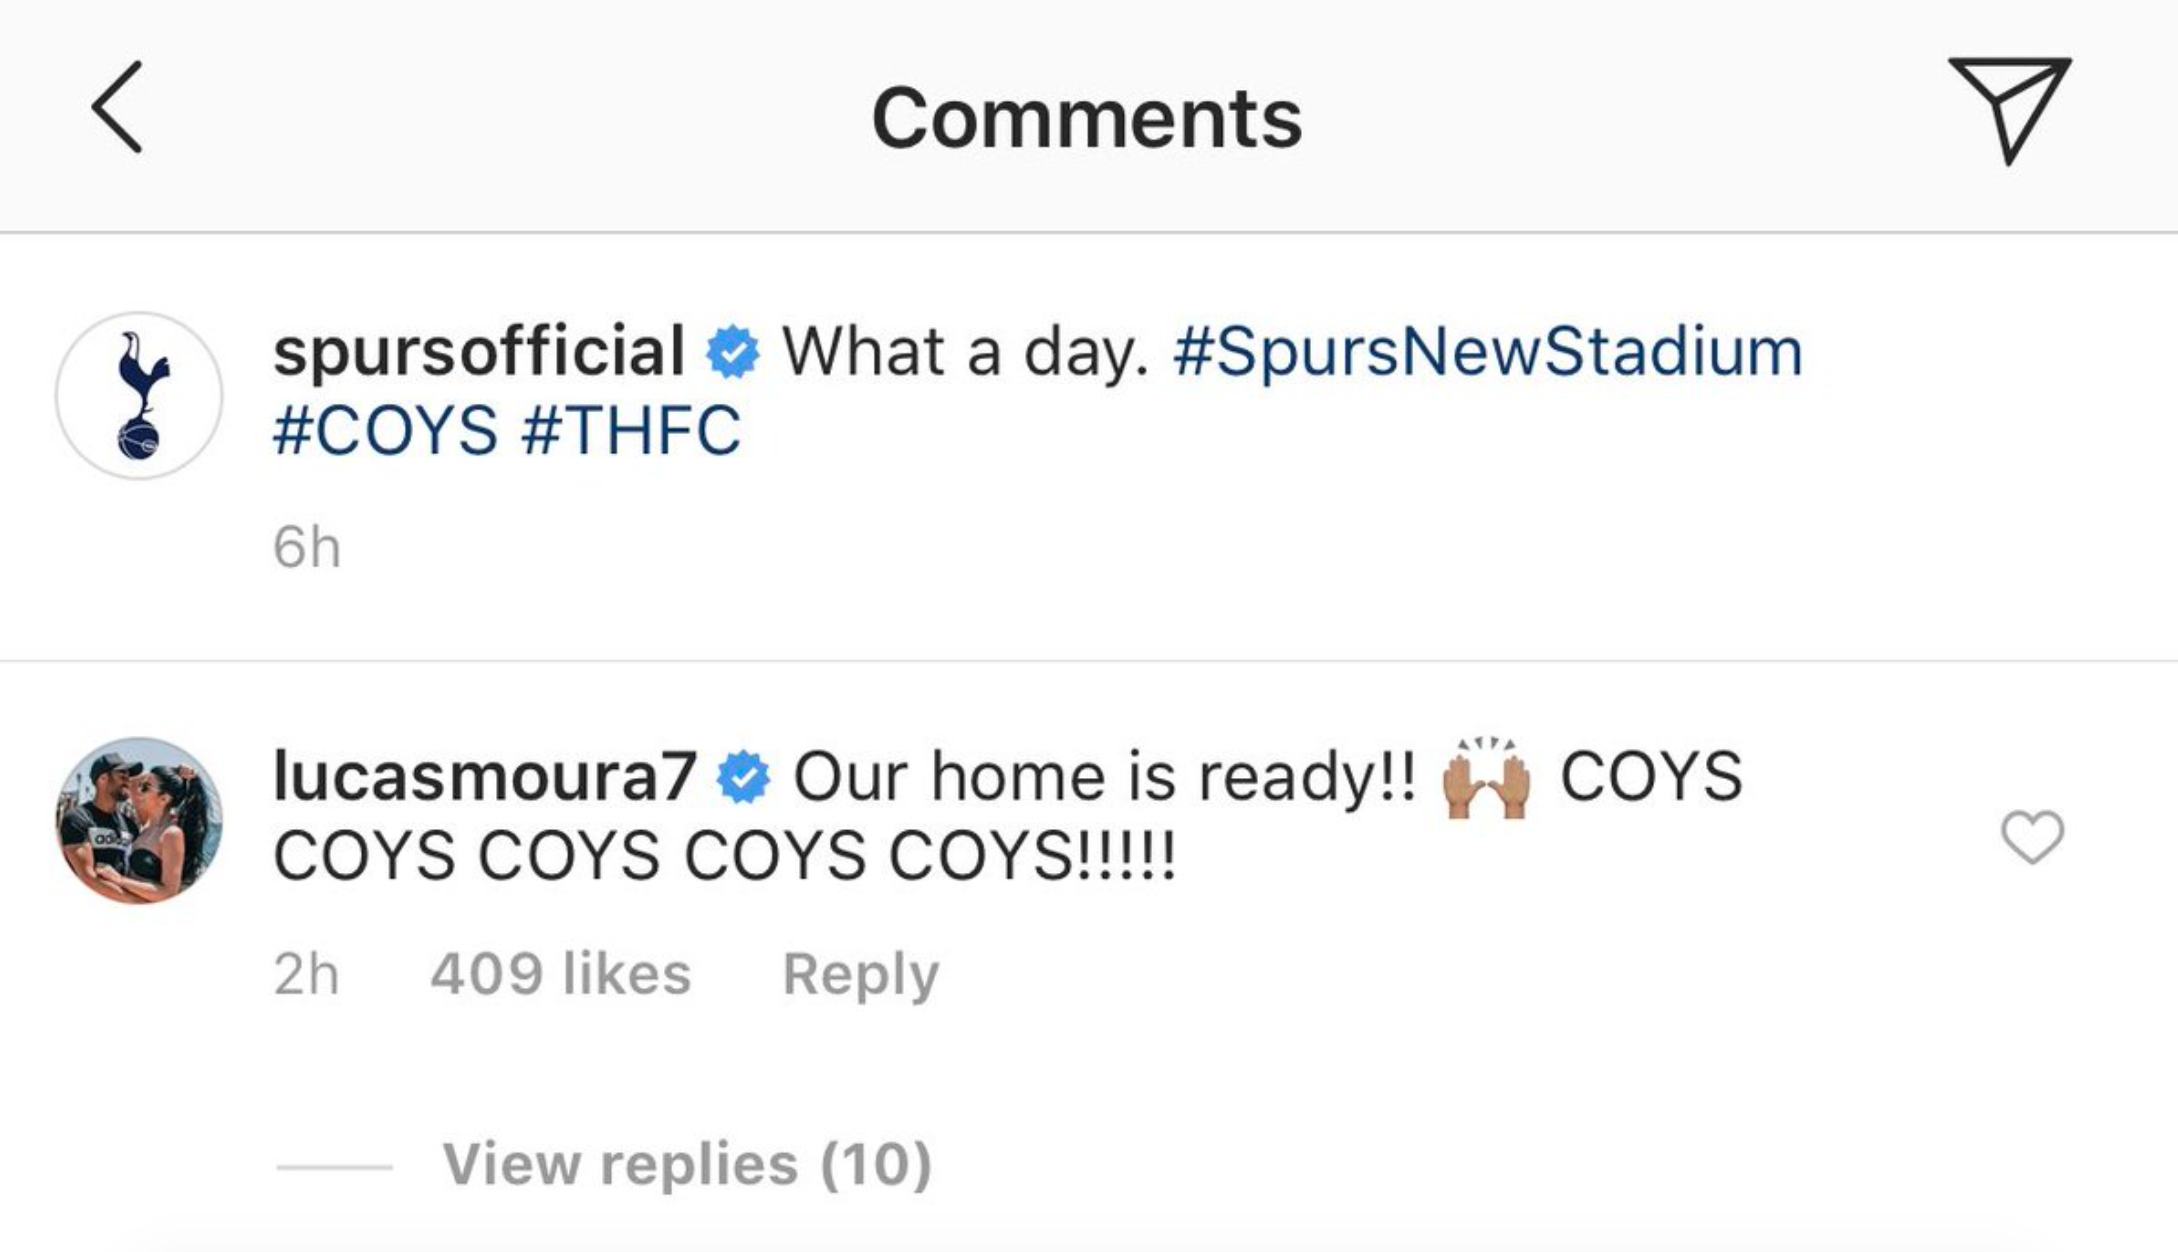Open the #SpursNewStadium hashtag
Viewport: 2178px width, 1252px height.
[x=1488, y=352]
